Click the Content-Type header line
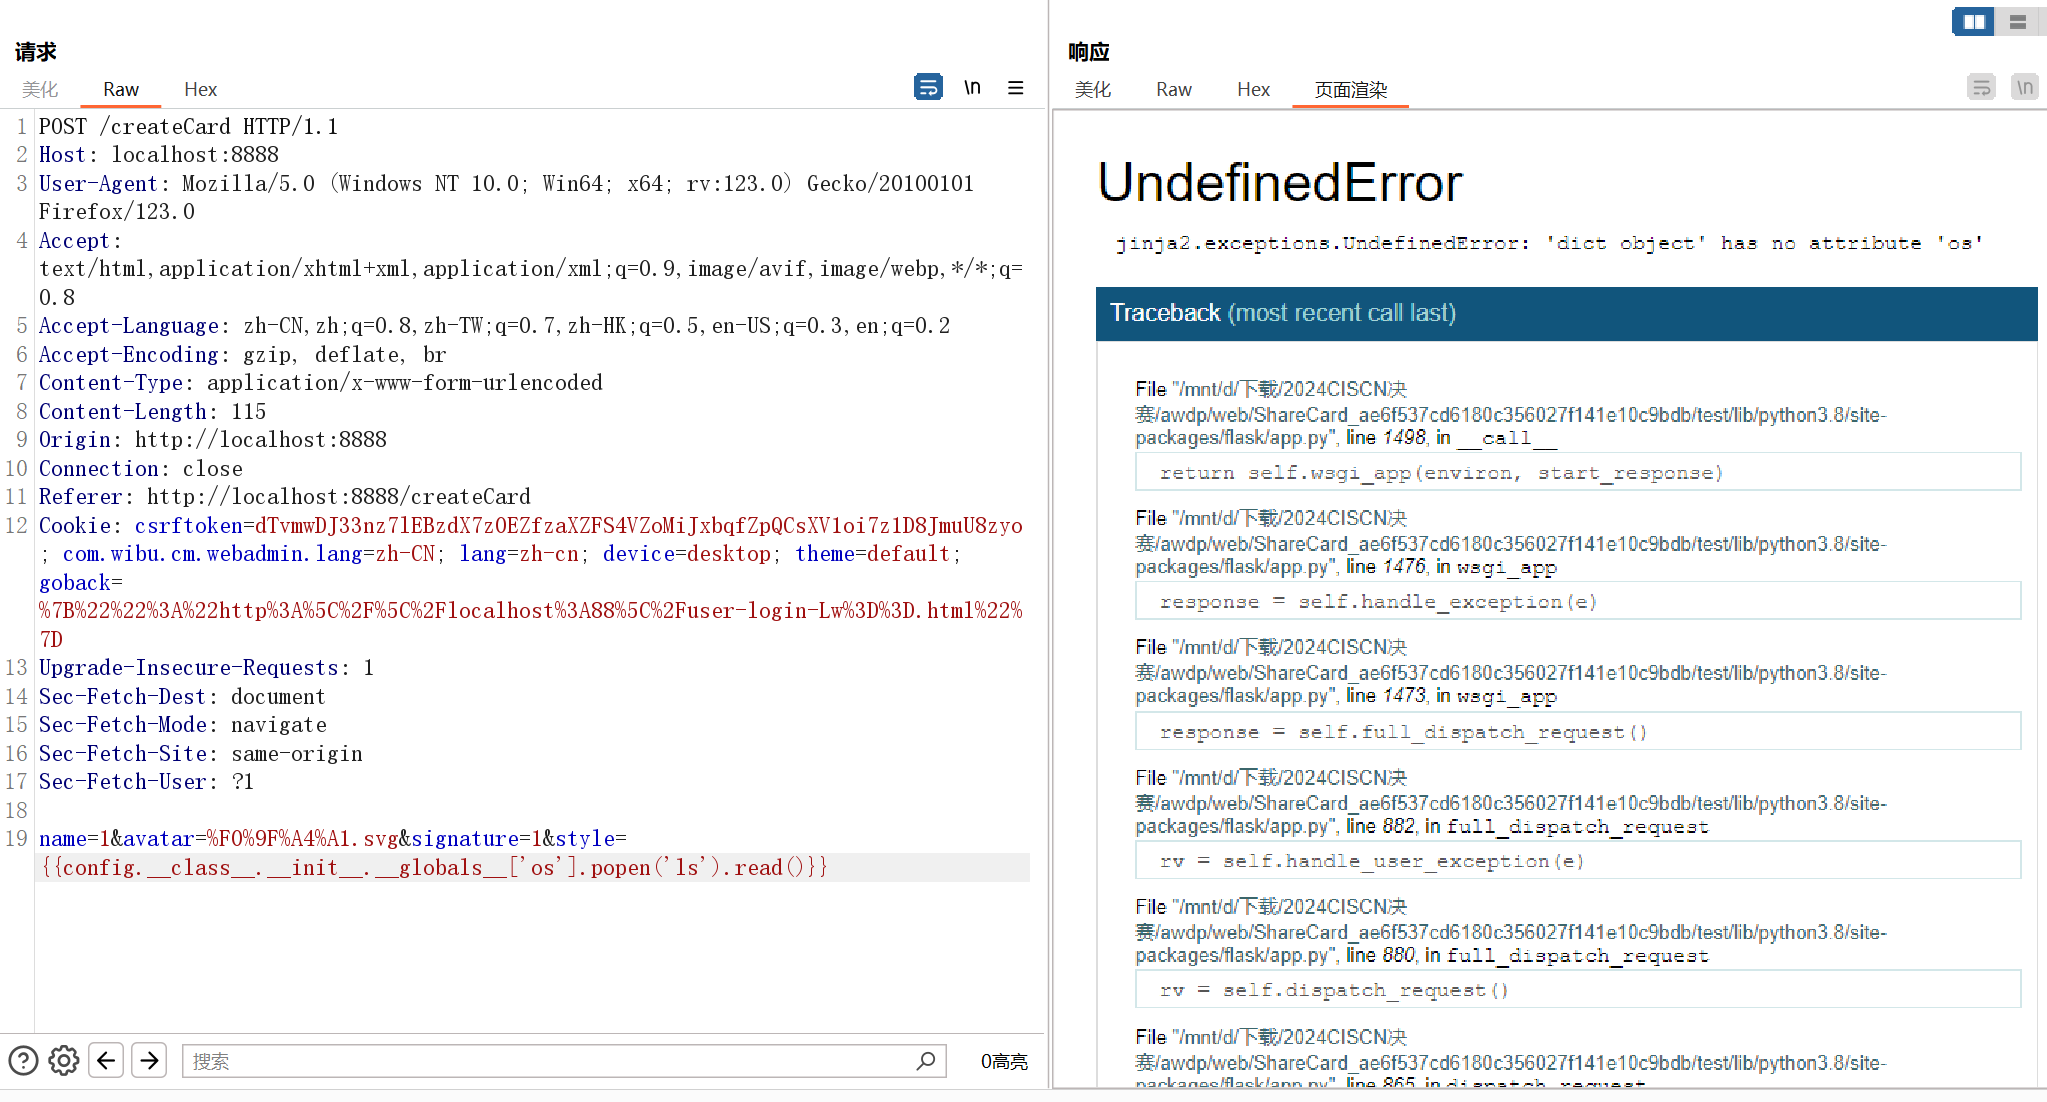Screen dimensions: 2047x1102 (x=321, y=383)
